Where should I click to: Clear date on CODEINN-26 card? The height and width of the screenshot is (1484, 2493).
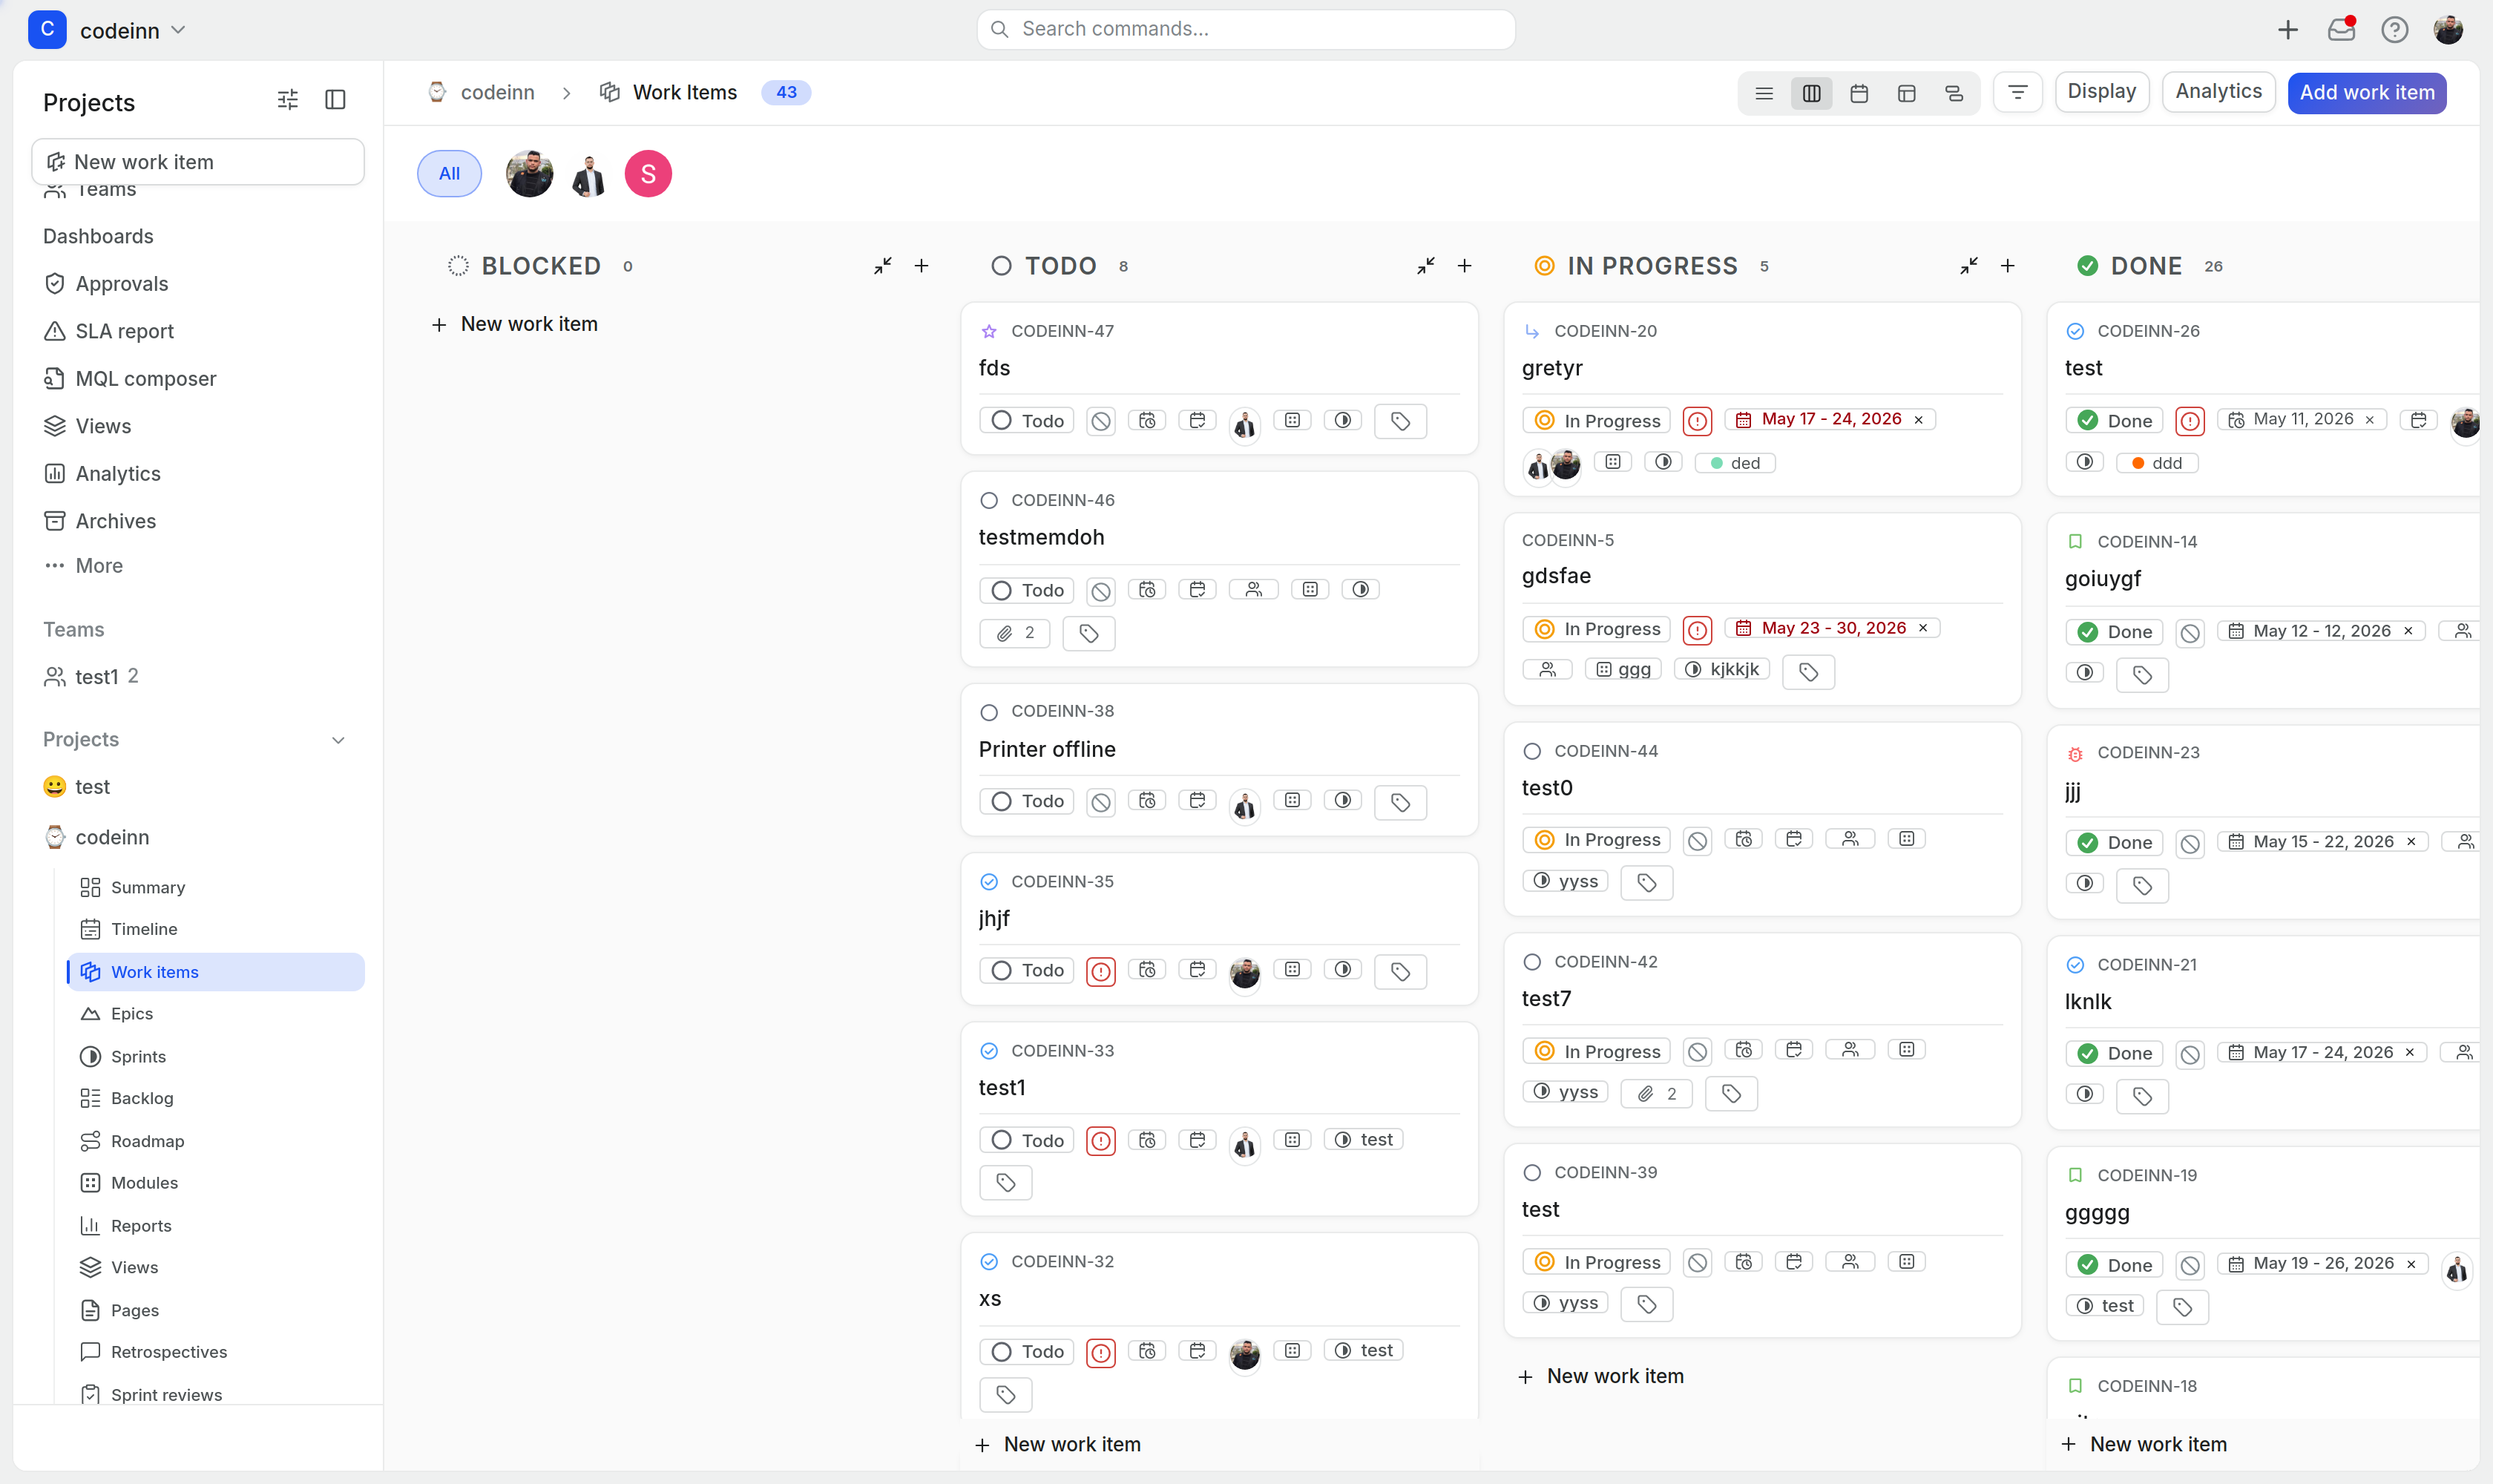pyautogui.click(x=2370, y=420)
